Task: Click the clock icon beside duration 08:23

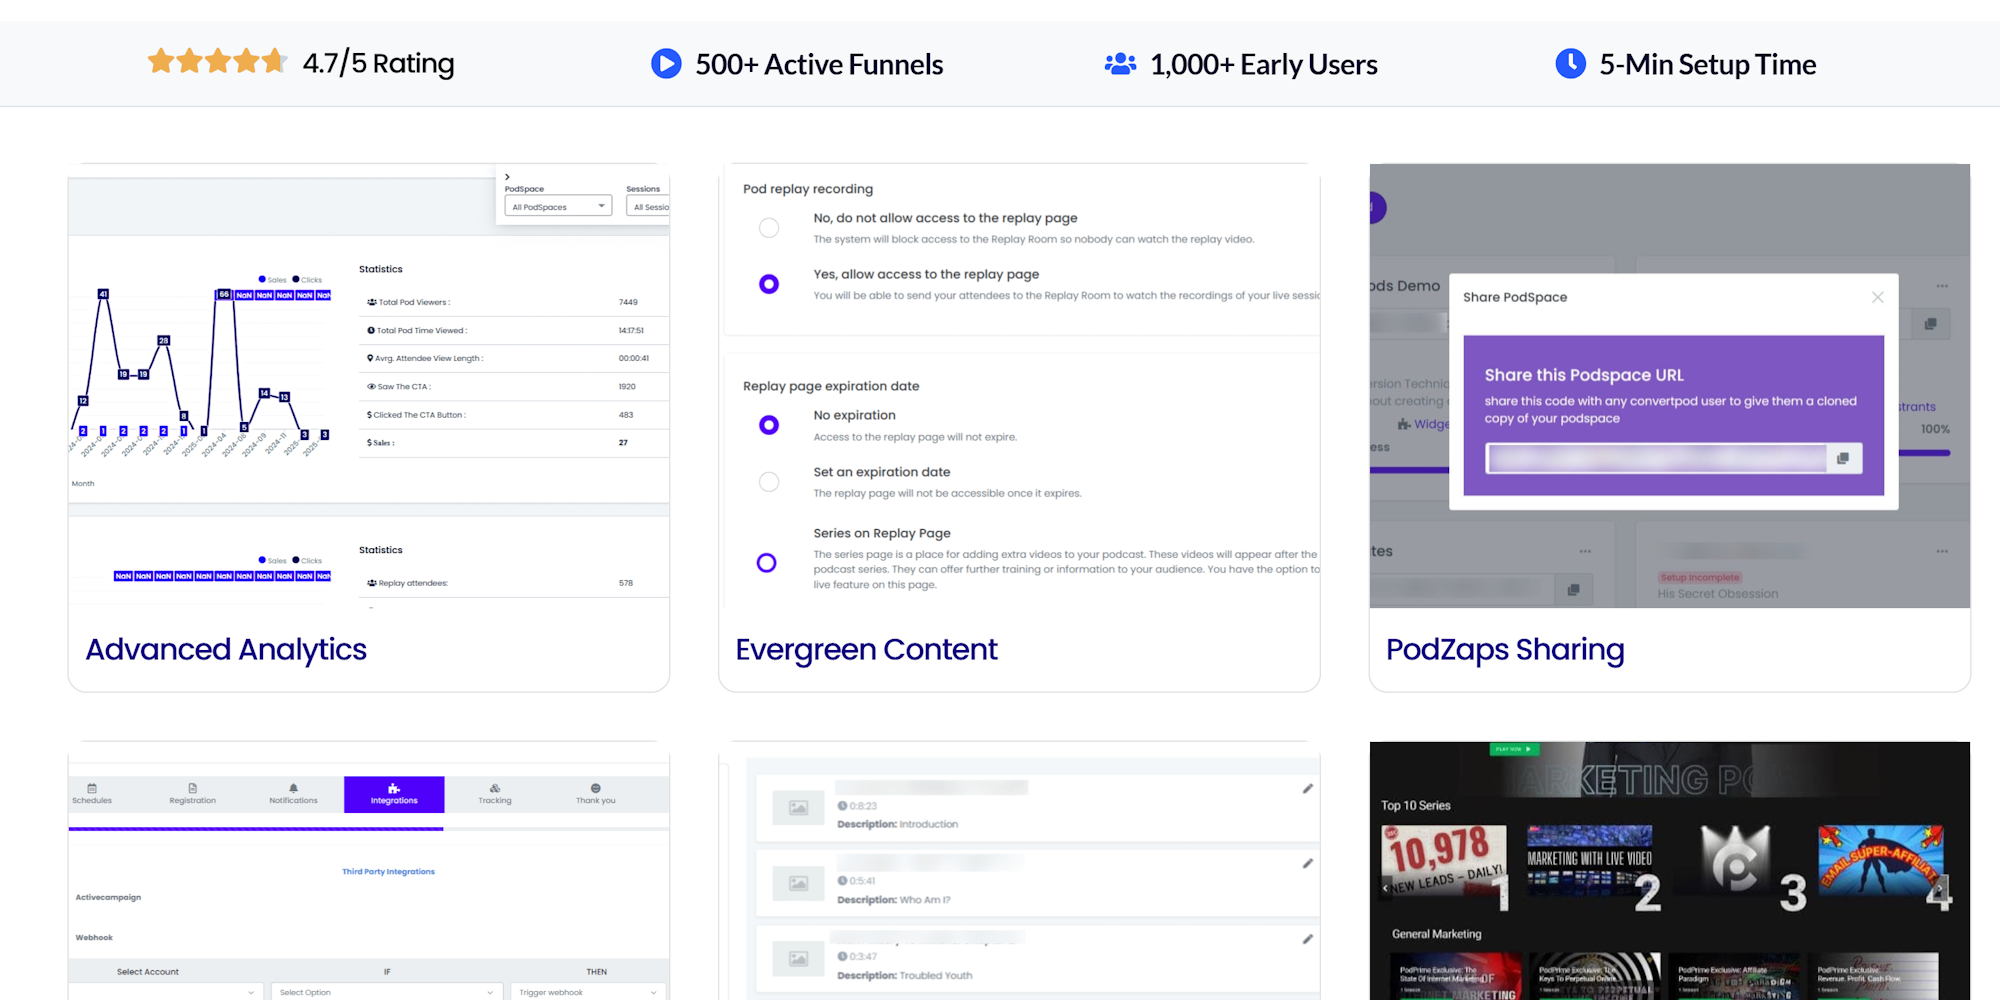Action: click(x=842, y=806)
